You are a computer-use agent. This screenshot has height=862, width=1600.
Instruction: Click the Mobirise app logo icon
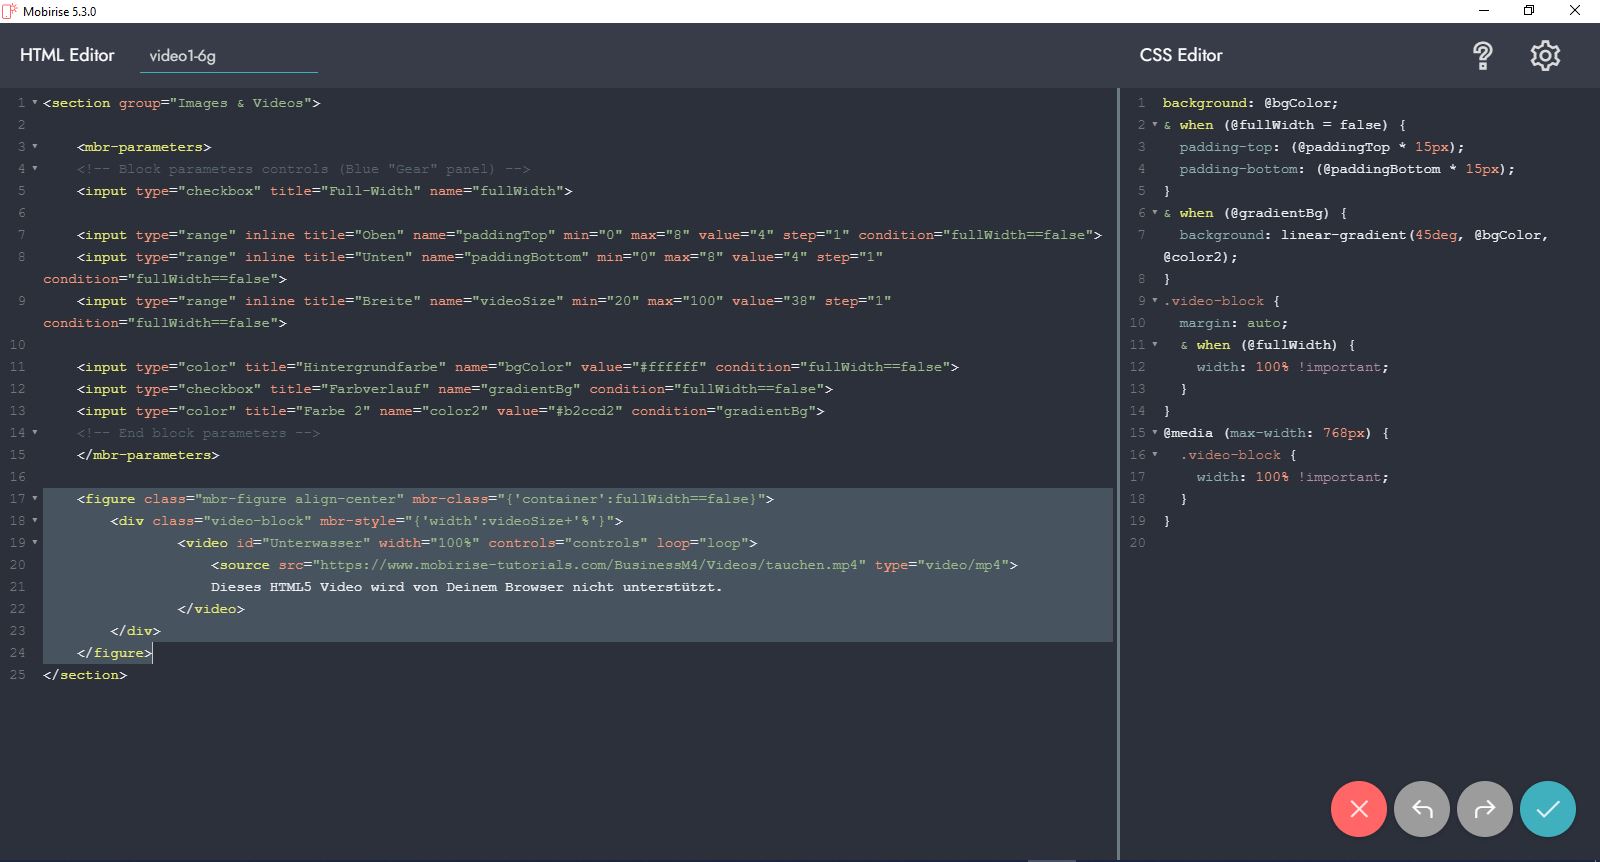10,11
